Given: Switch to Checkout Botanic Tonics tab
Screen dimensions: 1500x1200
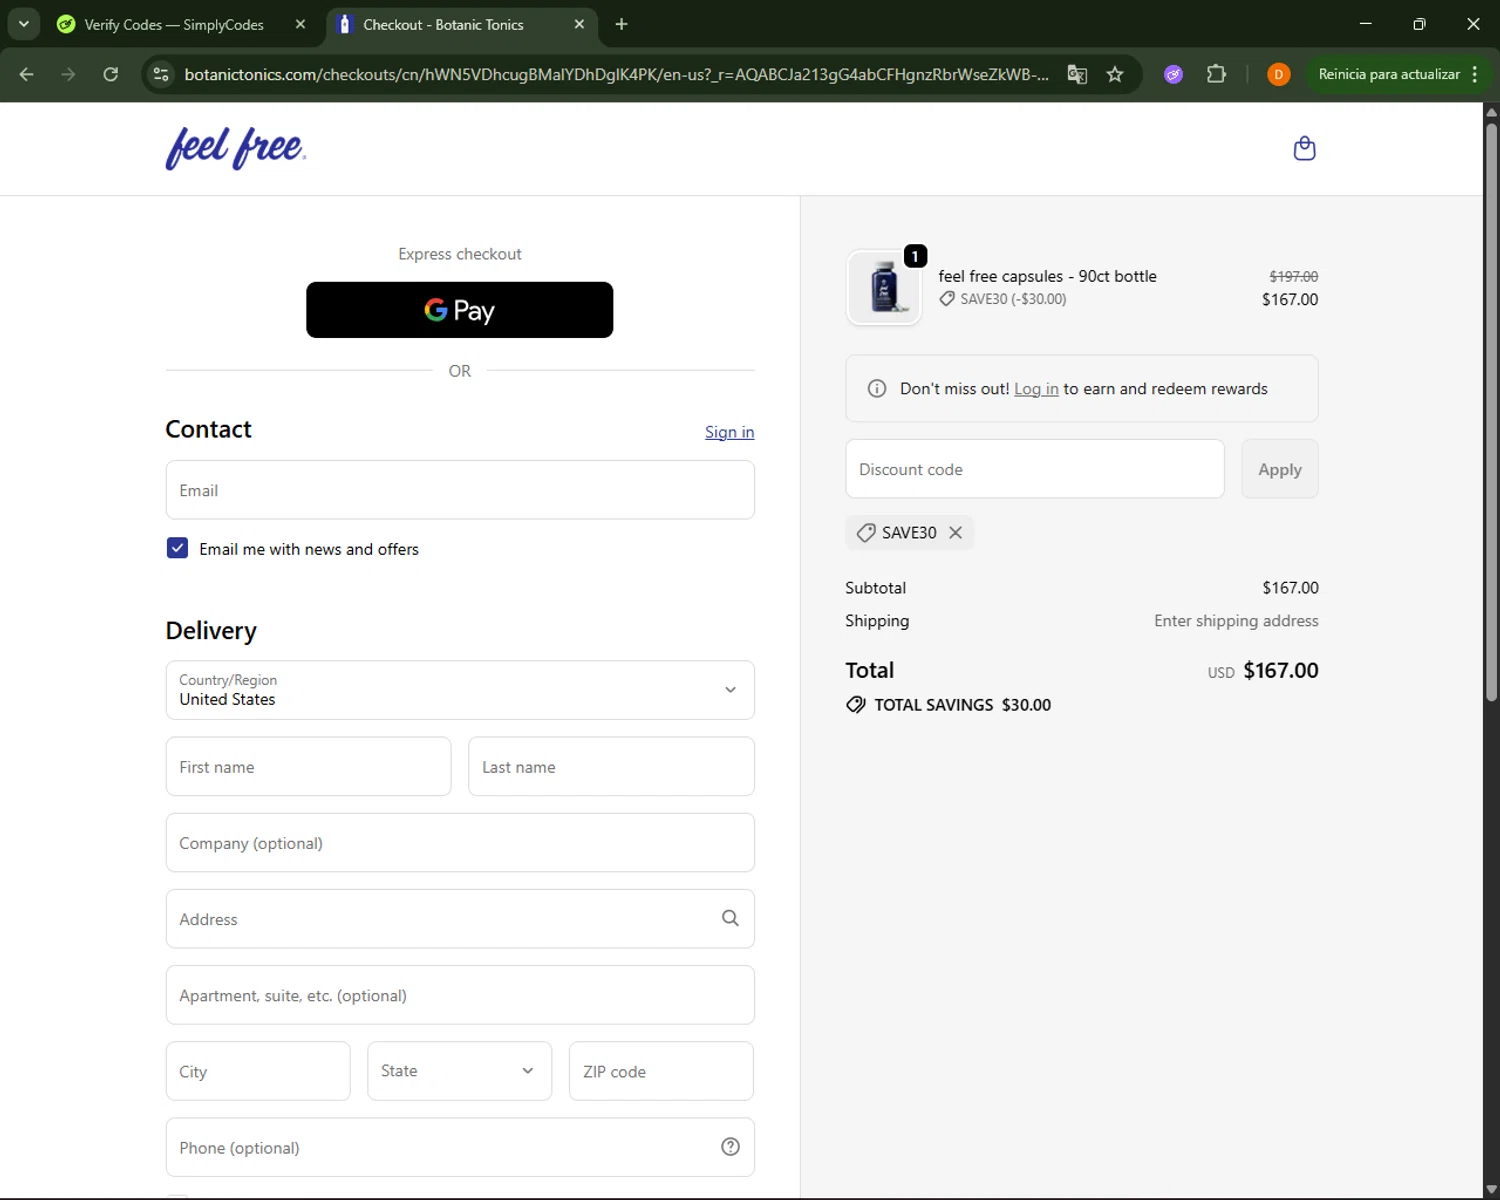Looking at the screenshot, I should 443,24.
